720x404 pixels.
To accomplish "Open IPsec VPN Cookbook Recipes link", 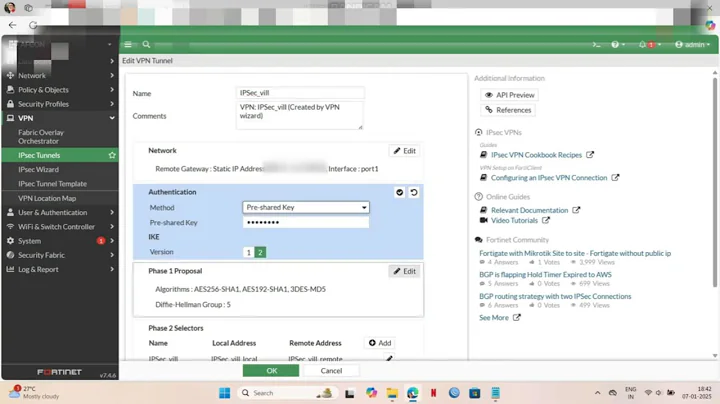I will pos(536,155).
